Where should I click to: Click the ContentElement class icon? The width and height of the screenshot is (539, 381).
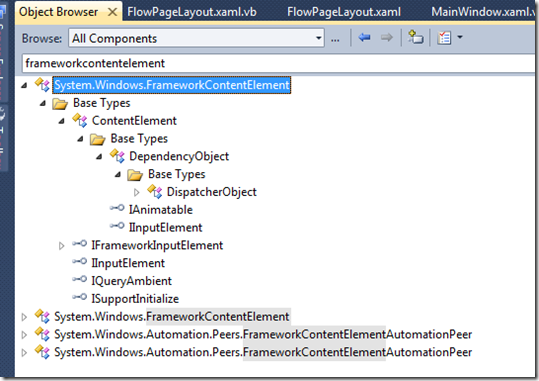coord(80,121)
